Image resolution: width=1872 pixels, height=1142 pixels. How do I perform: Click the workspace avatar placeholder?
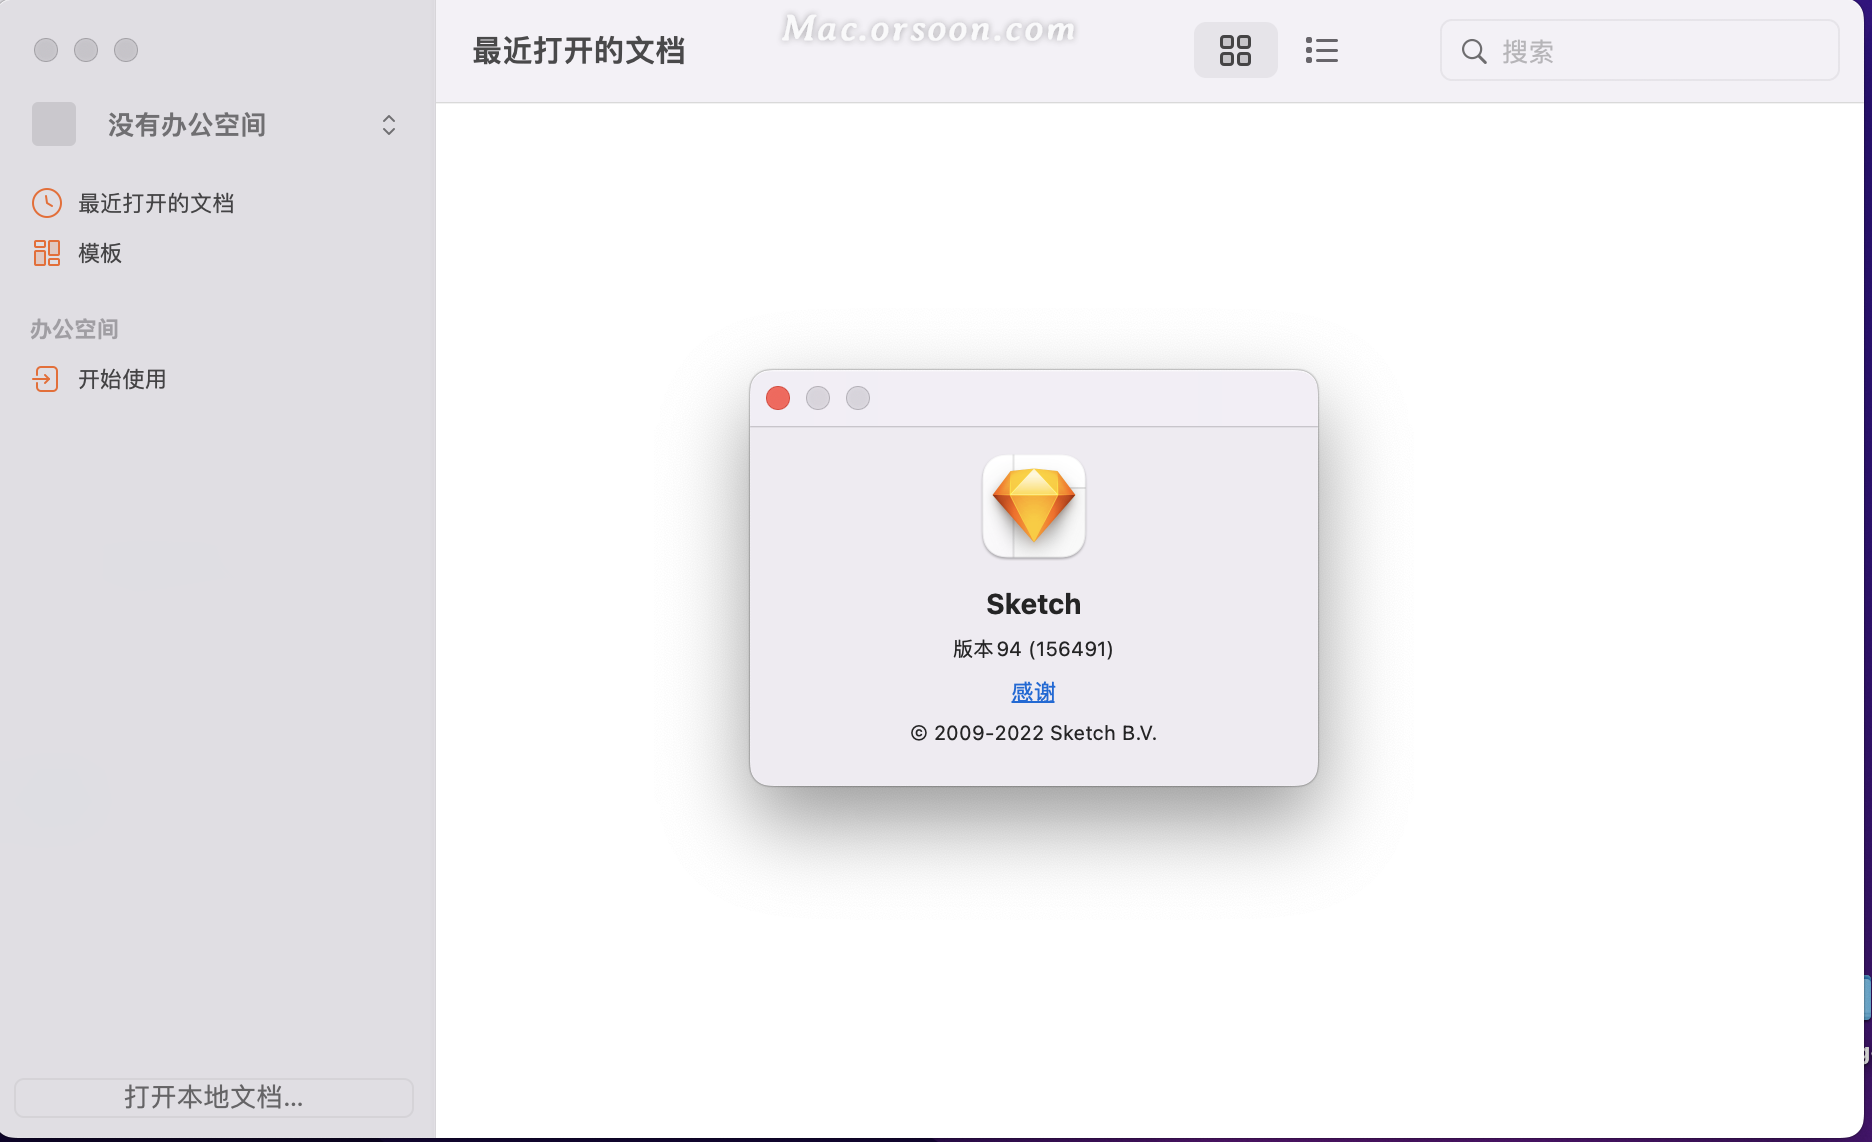coord(54,124)
